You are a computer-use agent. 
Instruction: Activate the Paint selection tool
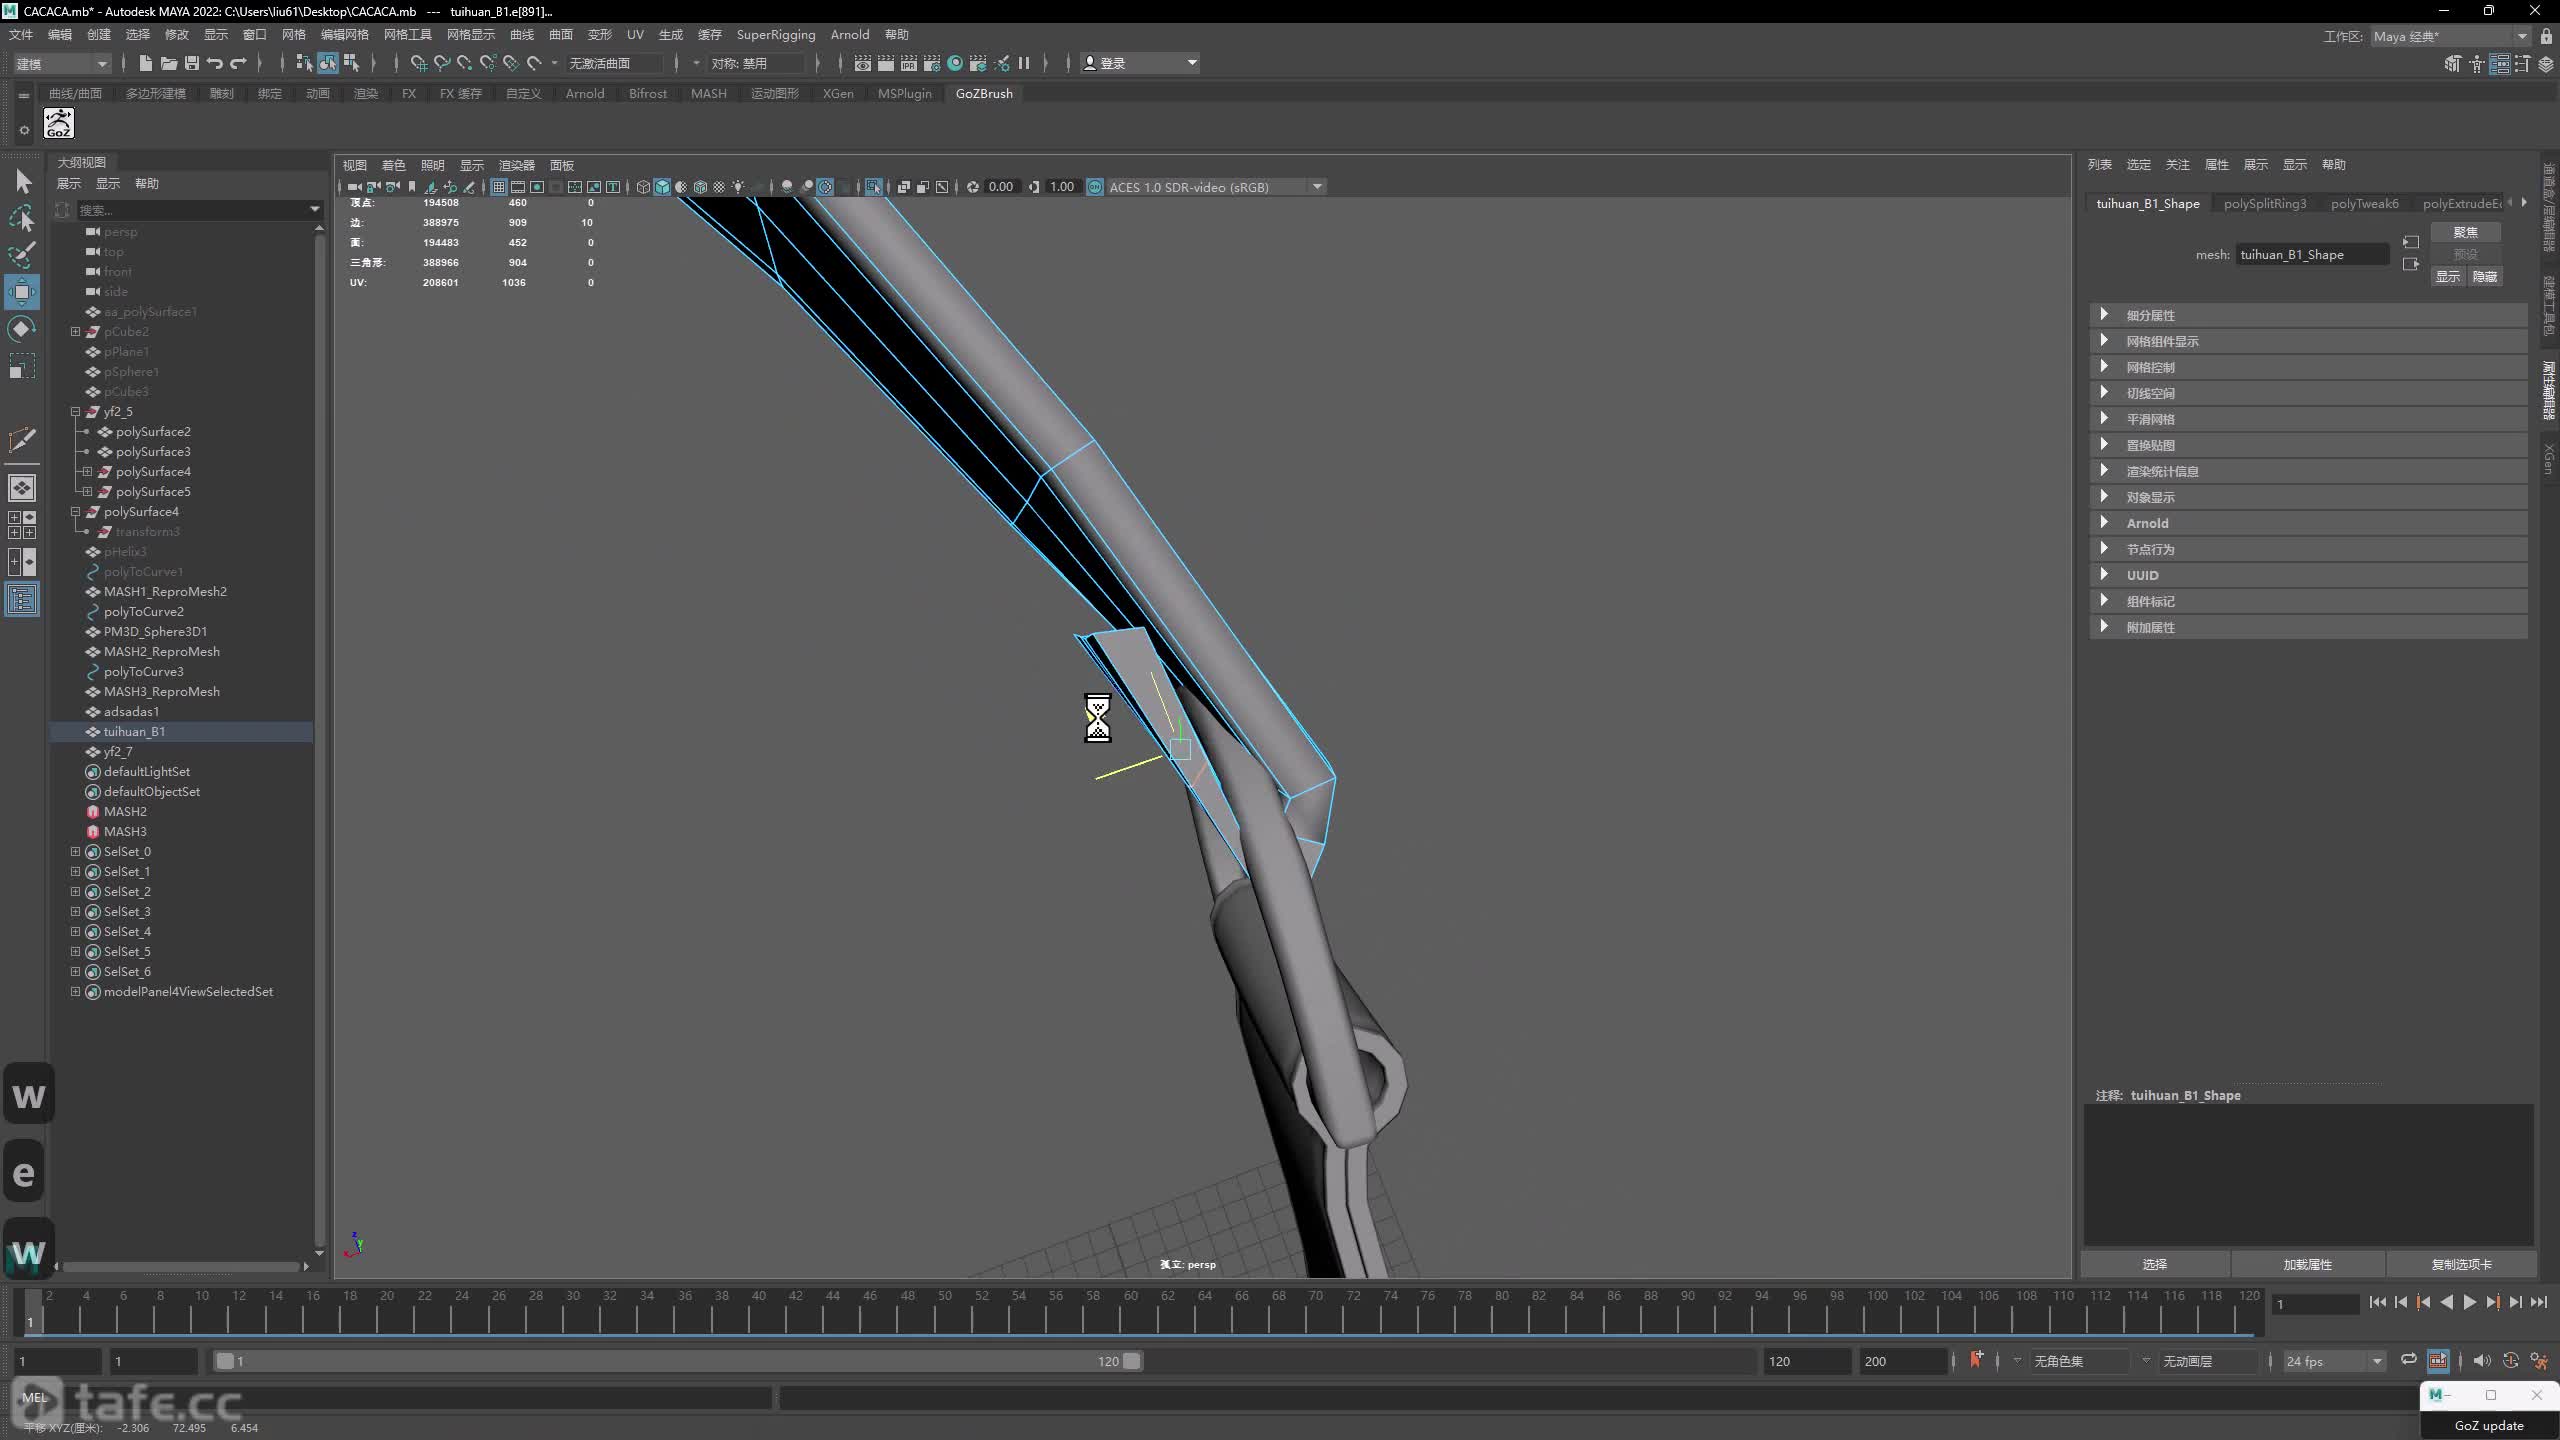tap(22, 255)
